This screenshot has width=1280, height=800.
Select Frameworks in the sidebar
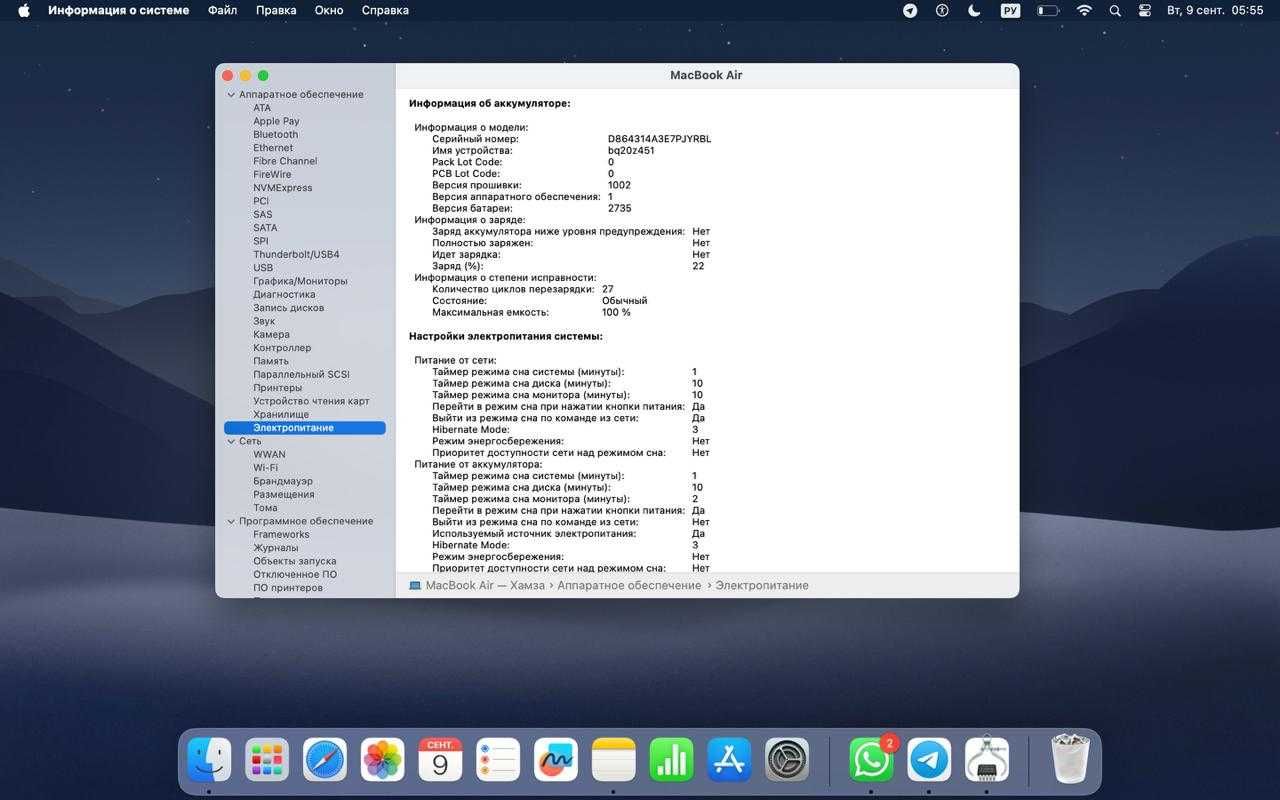click(x=281, y=534)
